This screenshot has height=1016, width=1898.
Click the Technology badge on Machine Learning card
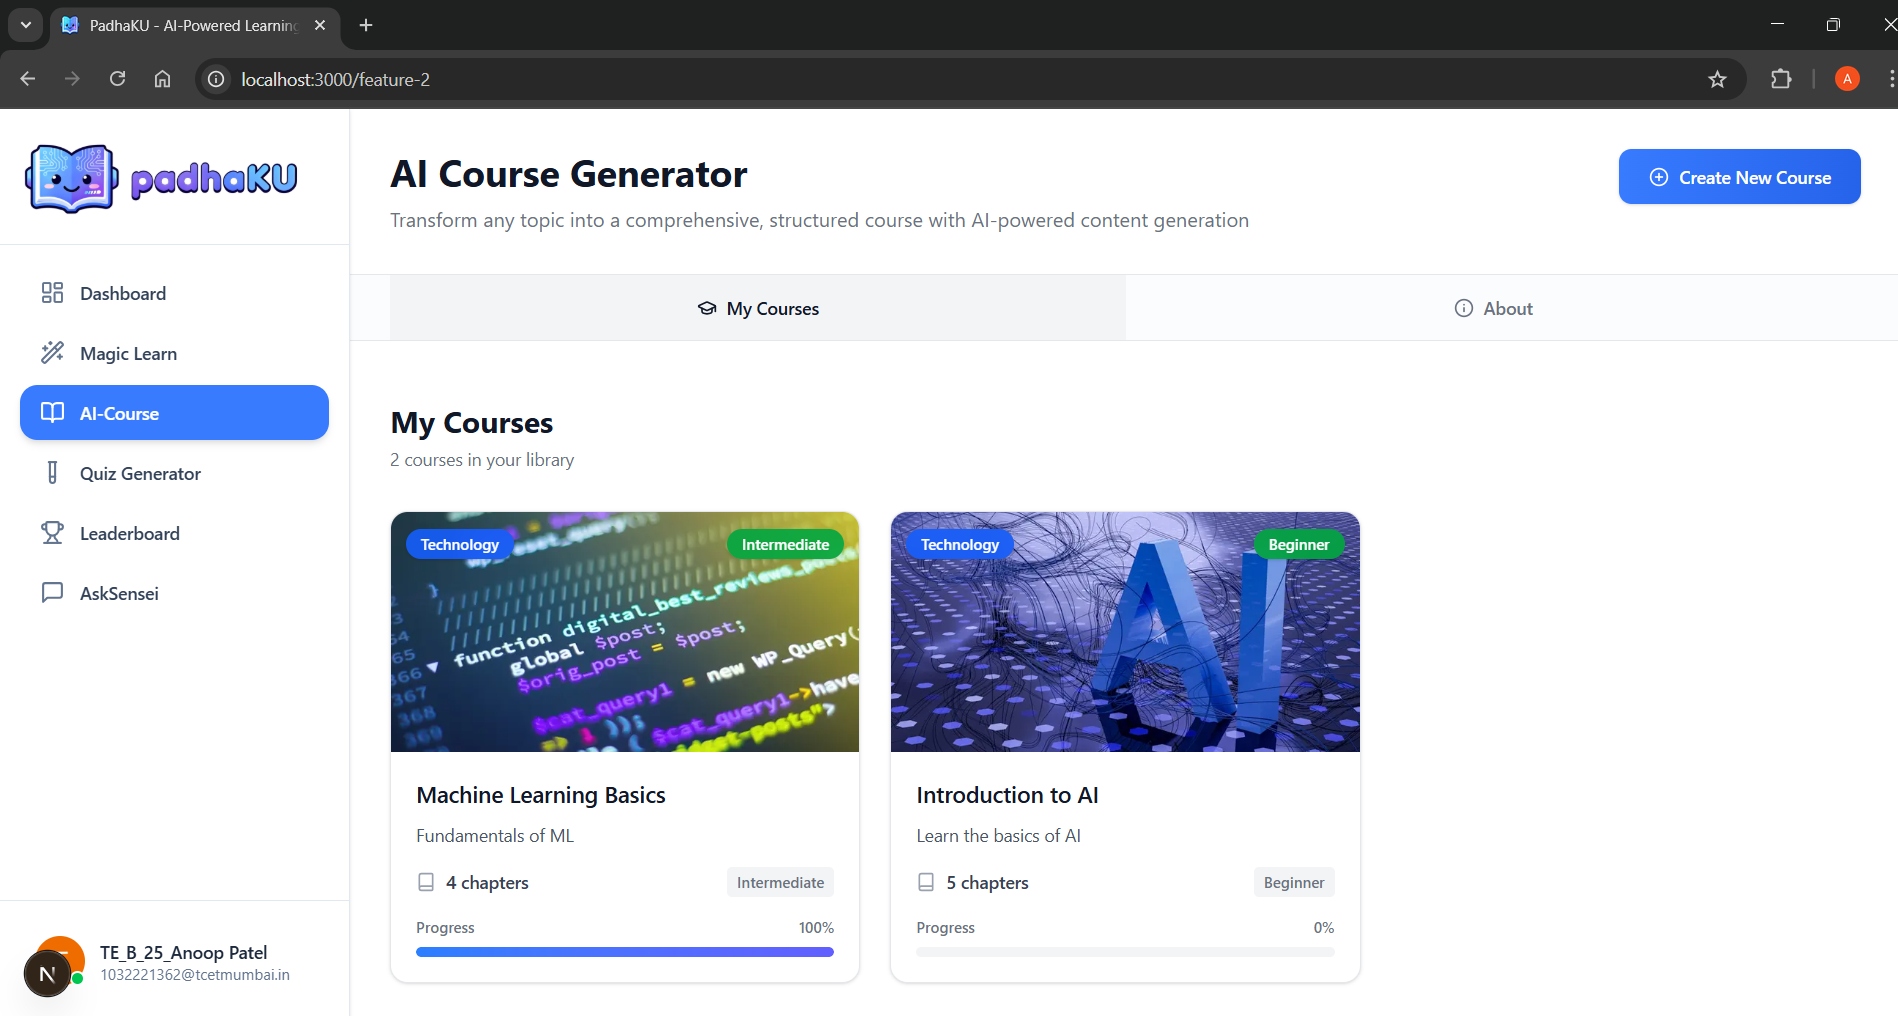460,544
